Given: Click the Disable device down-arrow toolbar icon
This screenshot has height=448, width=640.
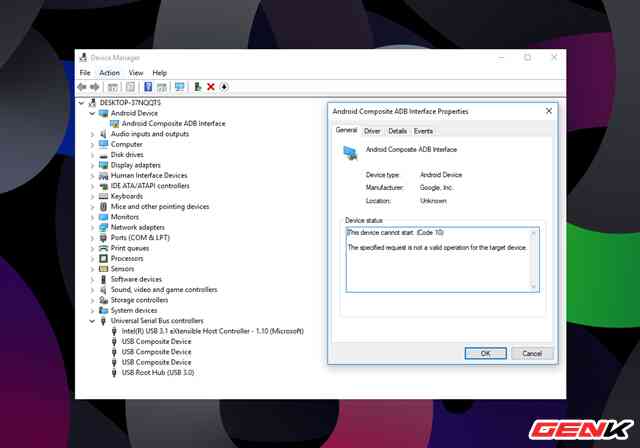Looking at the screenshot, I should click(x=224, y=87).
